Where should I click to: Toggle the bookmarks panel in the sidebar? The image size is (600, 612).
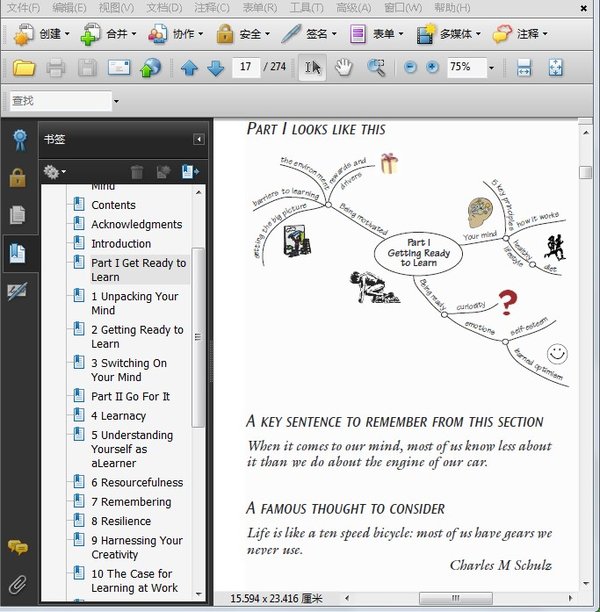click(x=17, y=252)
